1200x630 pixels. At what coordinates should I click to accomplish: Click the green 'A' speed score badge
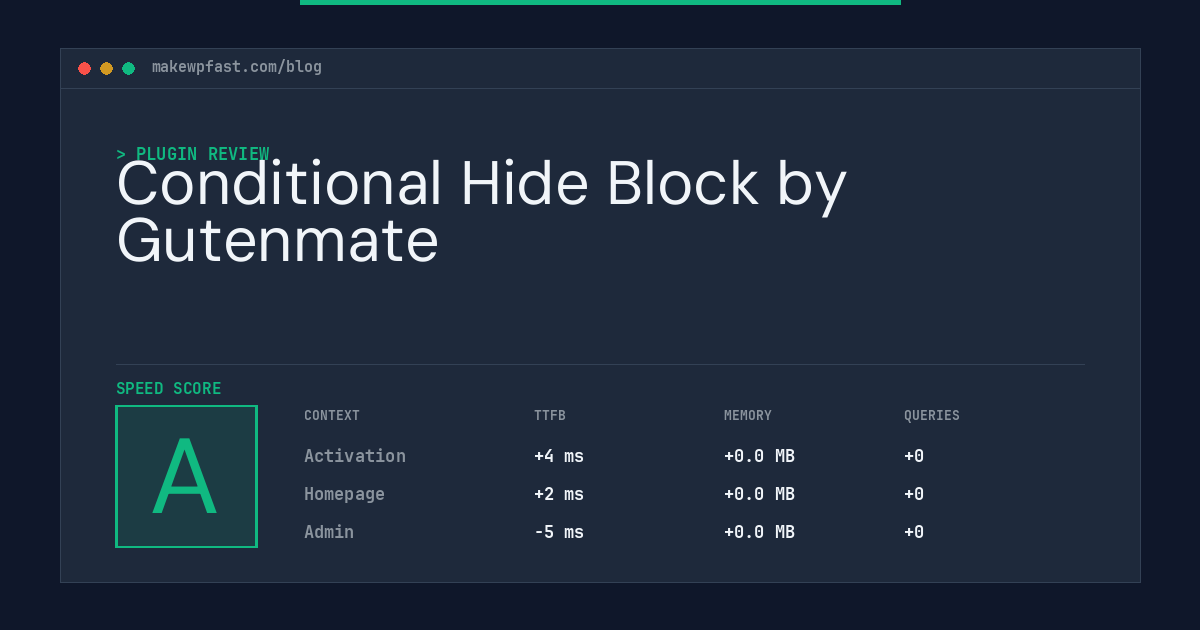click(x=186, y=476)
